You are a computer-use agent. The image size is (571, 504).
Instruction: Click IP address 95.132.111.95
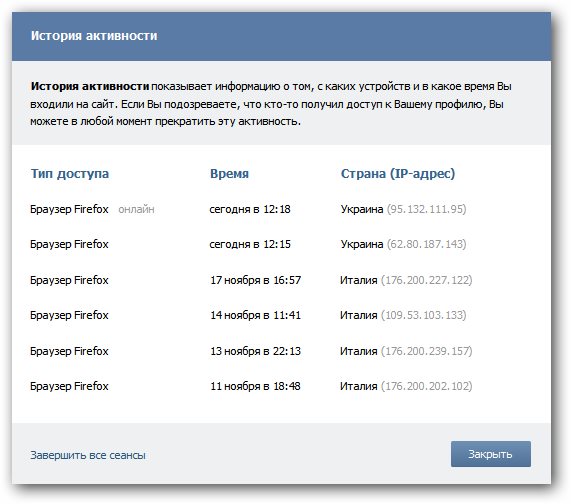(x=426, y=209)
